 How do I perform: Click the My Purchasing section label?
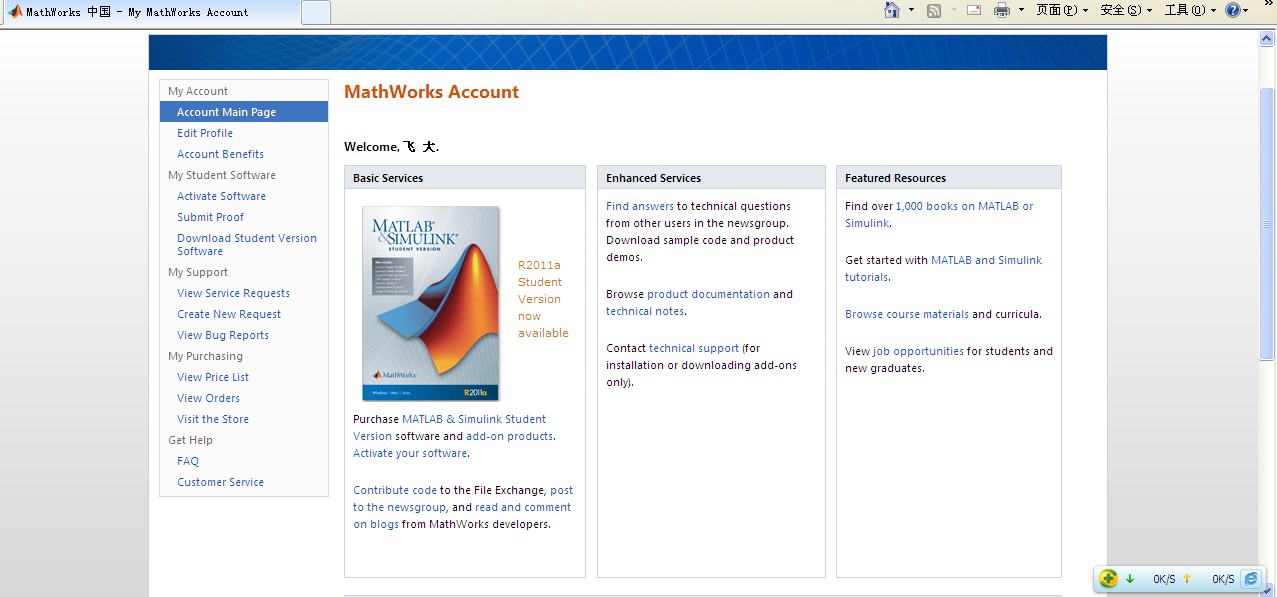pyautogui.click(x=205, y=356)
